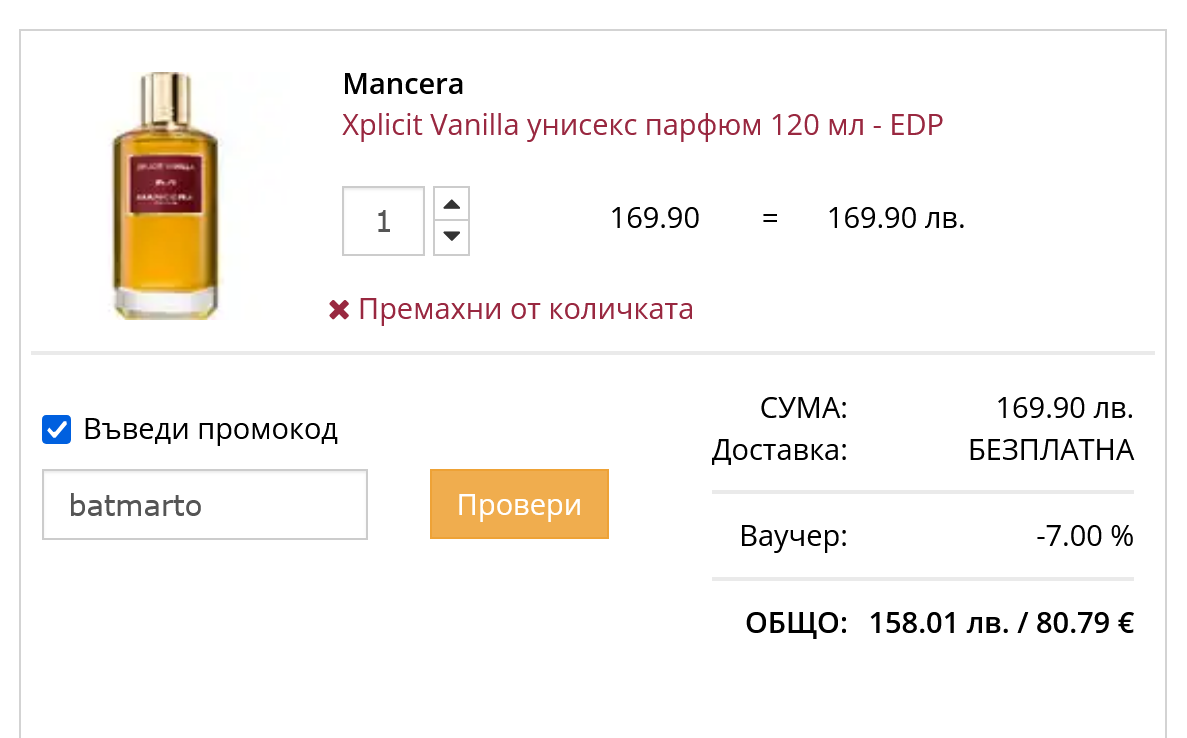Uncheck the Въведи промокод checkbox
Image resolution: width=1187 pixels, height=738 pixels.
[57, 430]
